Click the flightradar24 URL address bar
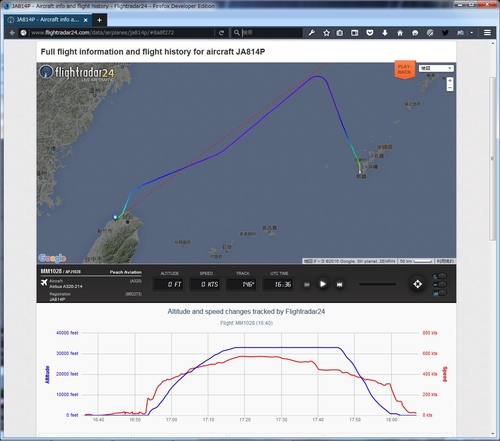The width and height of the screenshot is (500, 441). tap(122, 33)
